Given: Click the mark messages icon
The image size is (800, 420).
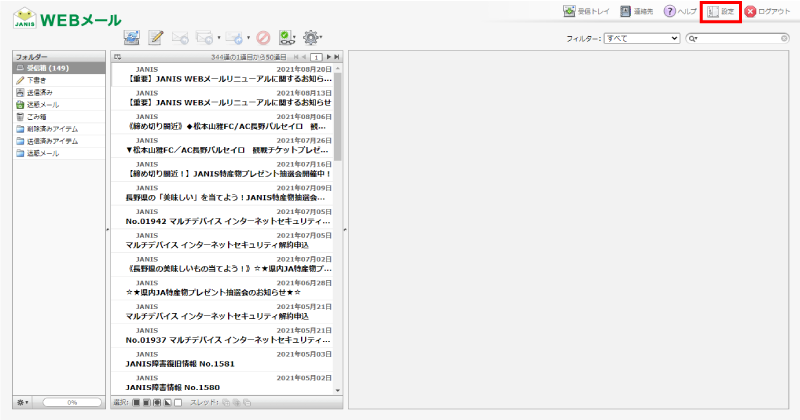Looking at the screenshot, I should pos(287,37).
